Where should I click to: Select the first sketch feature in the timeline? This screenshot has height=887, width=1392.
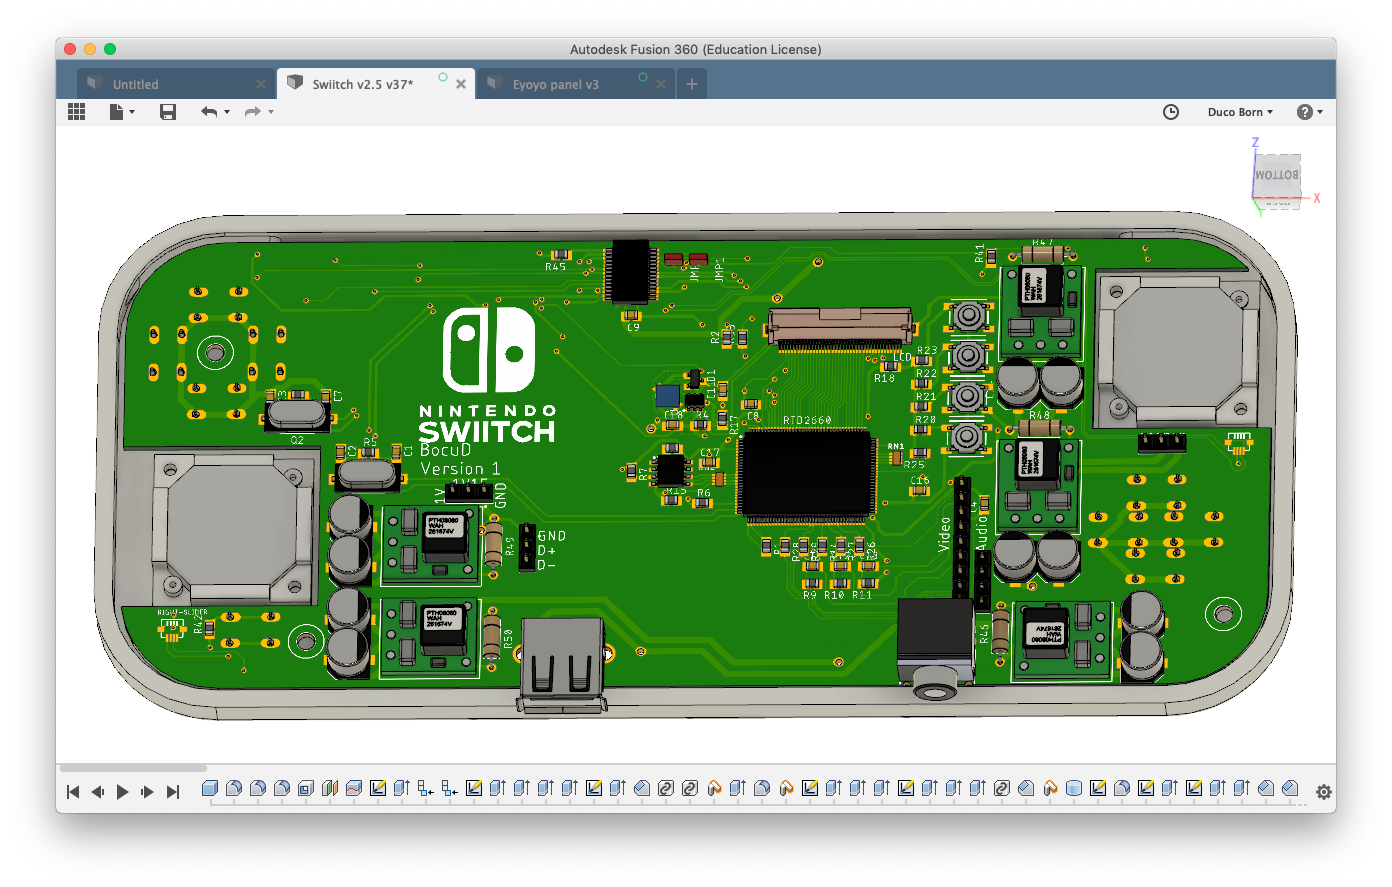pos(378,788)
